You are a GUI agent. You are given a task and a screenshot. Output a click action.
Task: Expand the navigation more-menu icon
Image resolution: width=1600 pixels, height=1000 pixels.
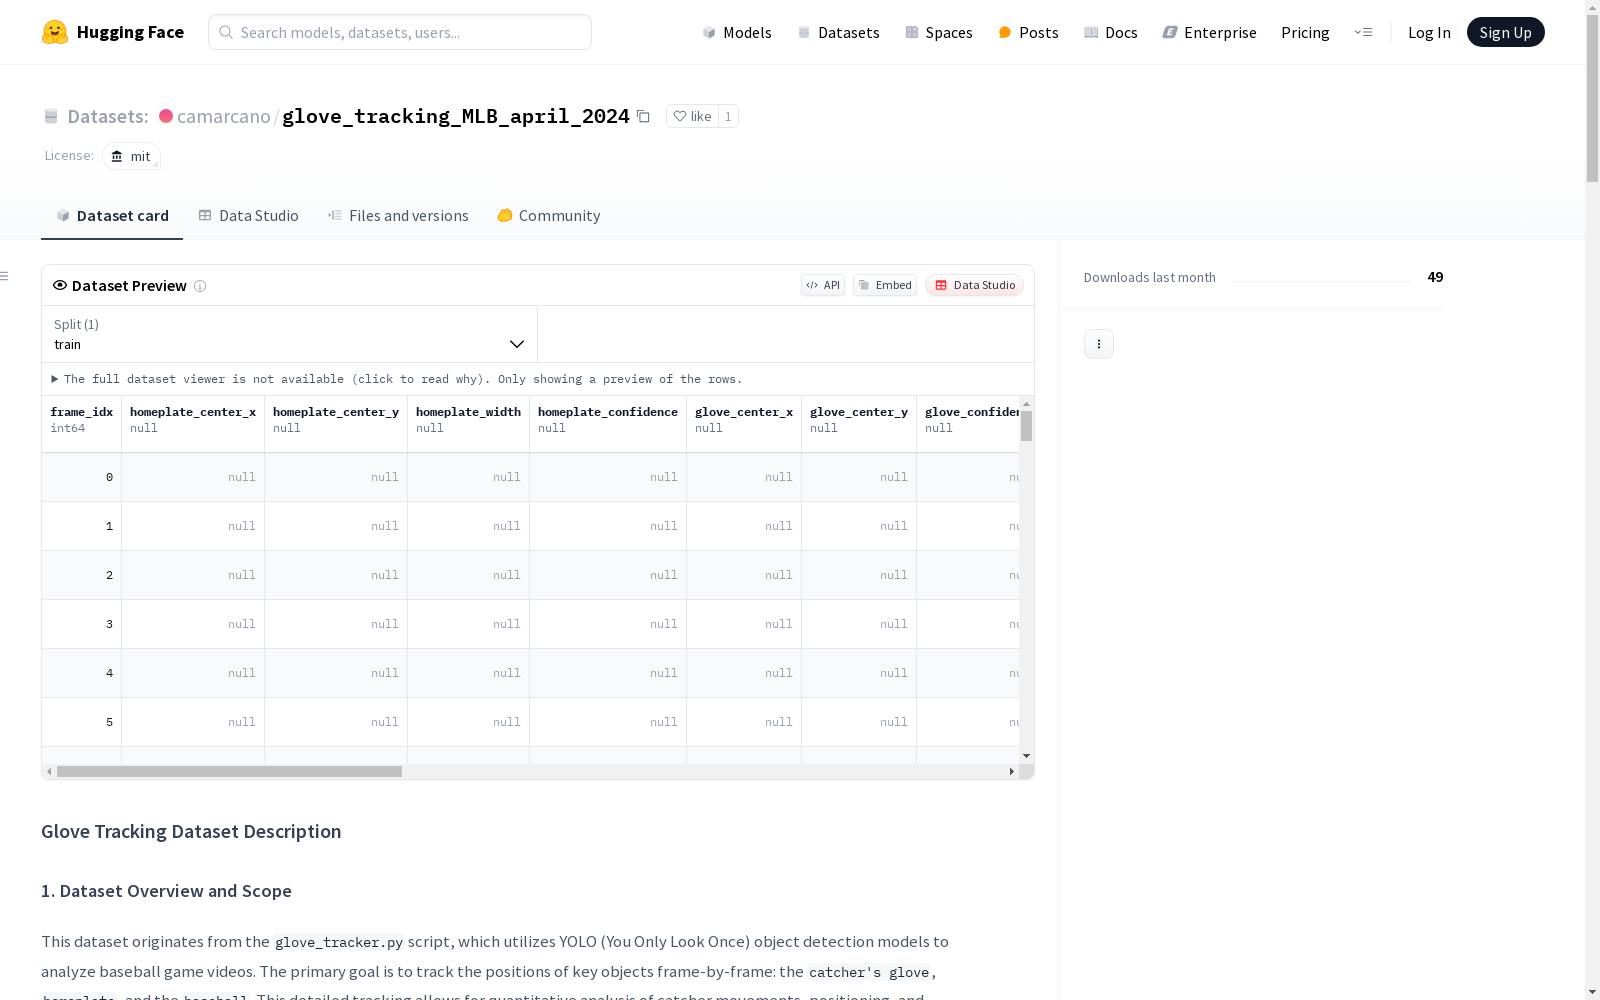1363,32
